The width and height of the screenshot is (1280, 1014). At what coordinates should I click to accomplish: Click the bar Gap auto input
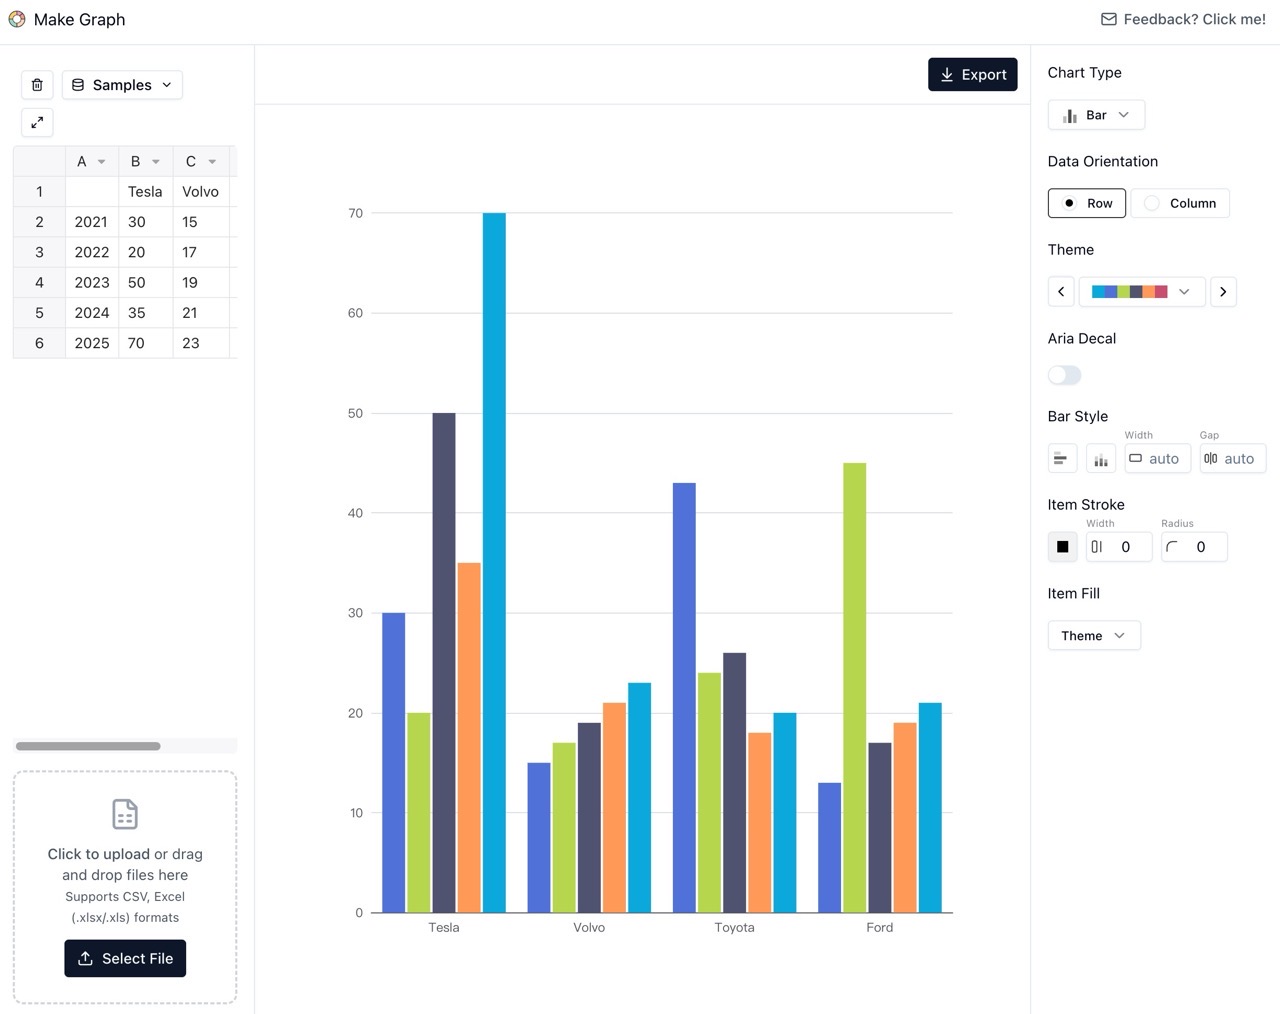[1233, 459]
